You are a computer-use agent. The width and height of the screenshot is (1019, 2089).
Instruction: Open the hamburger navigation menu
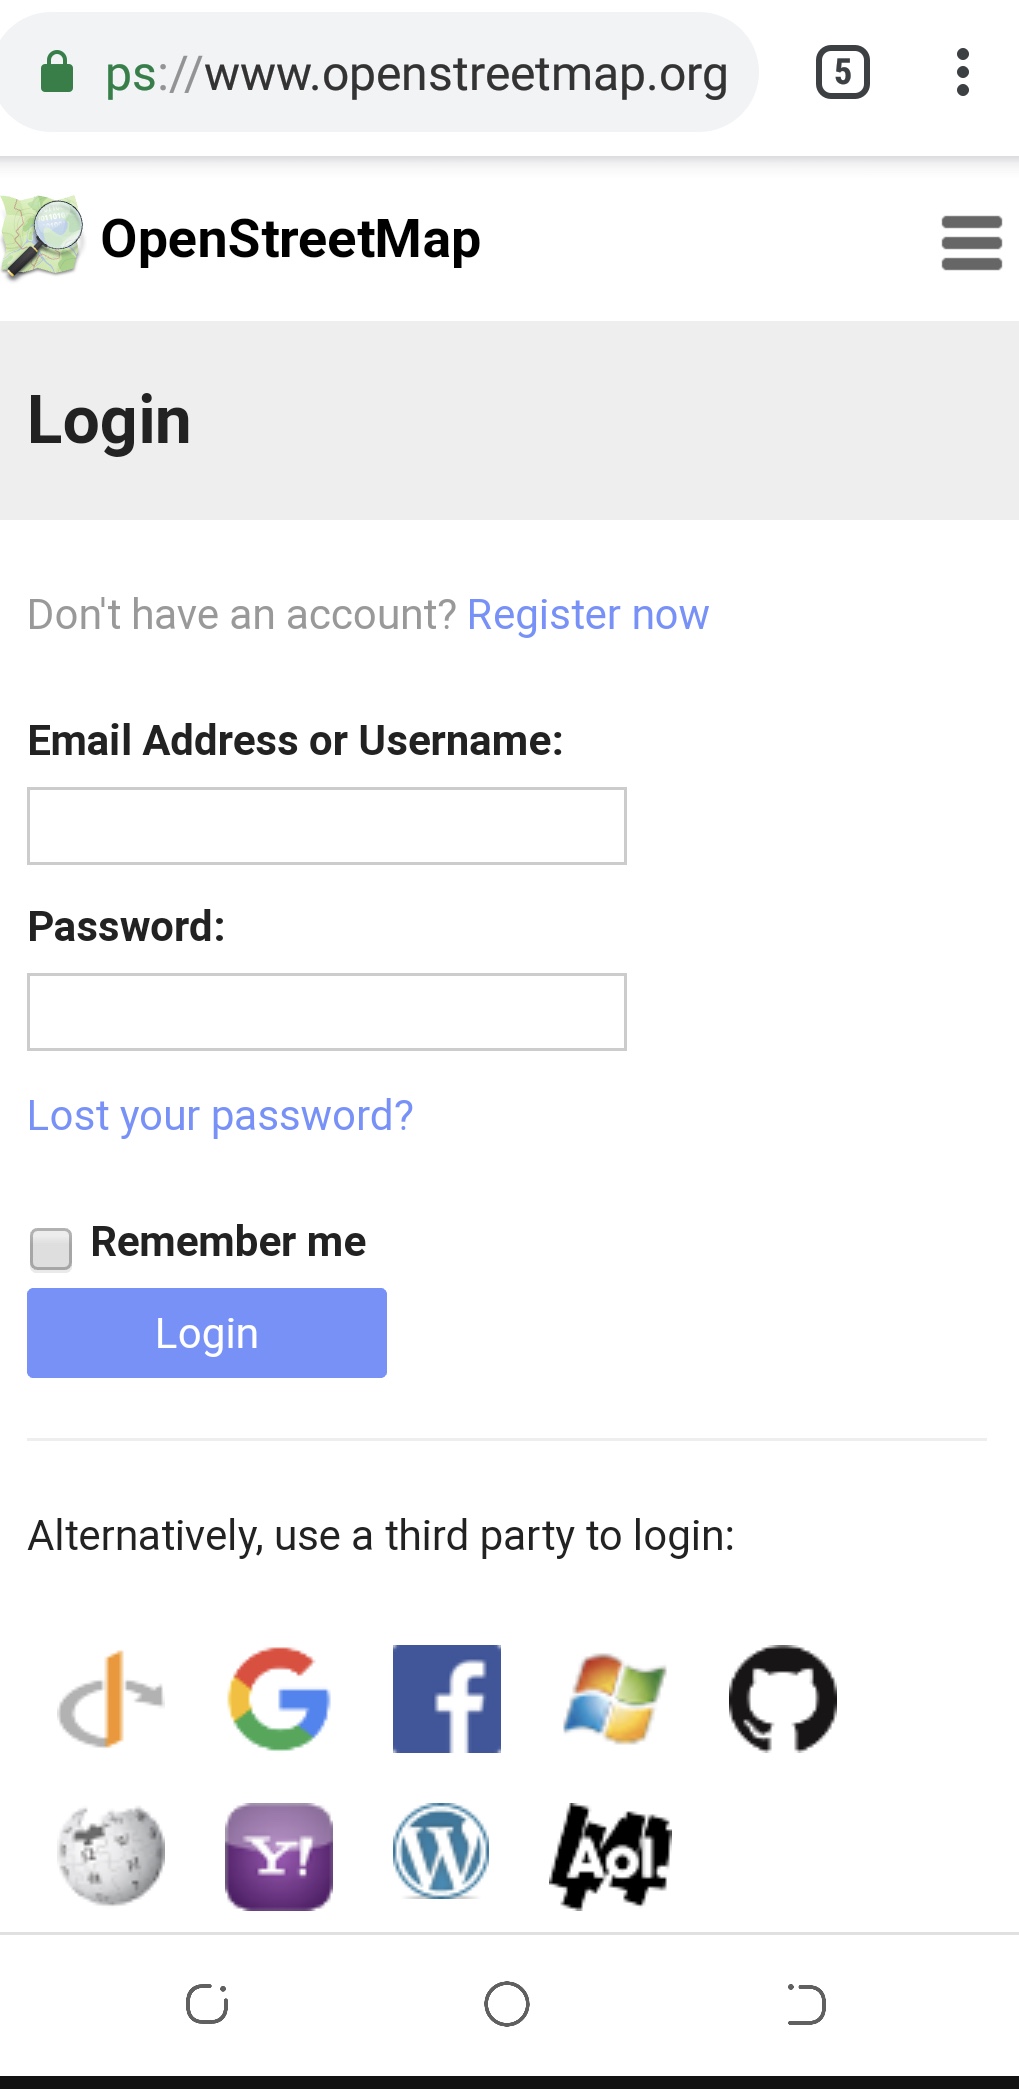pos(972,243)
